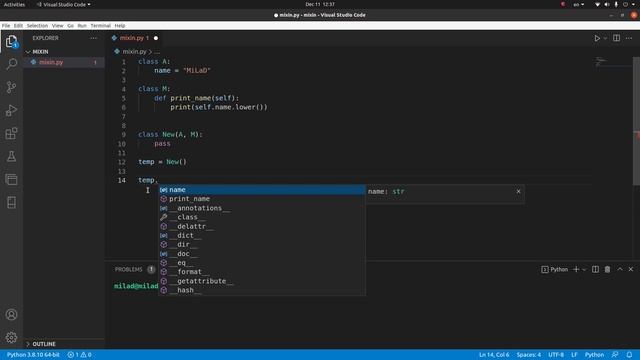640x360 pixels.
Task: Click the Python terminal label
Action: pos(555,269)
